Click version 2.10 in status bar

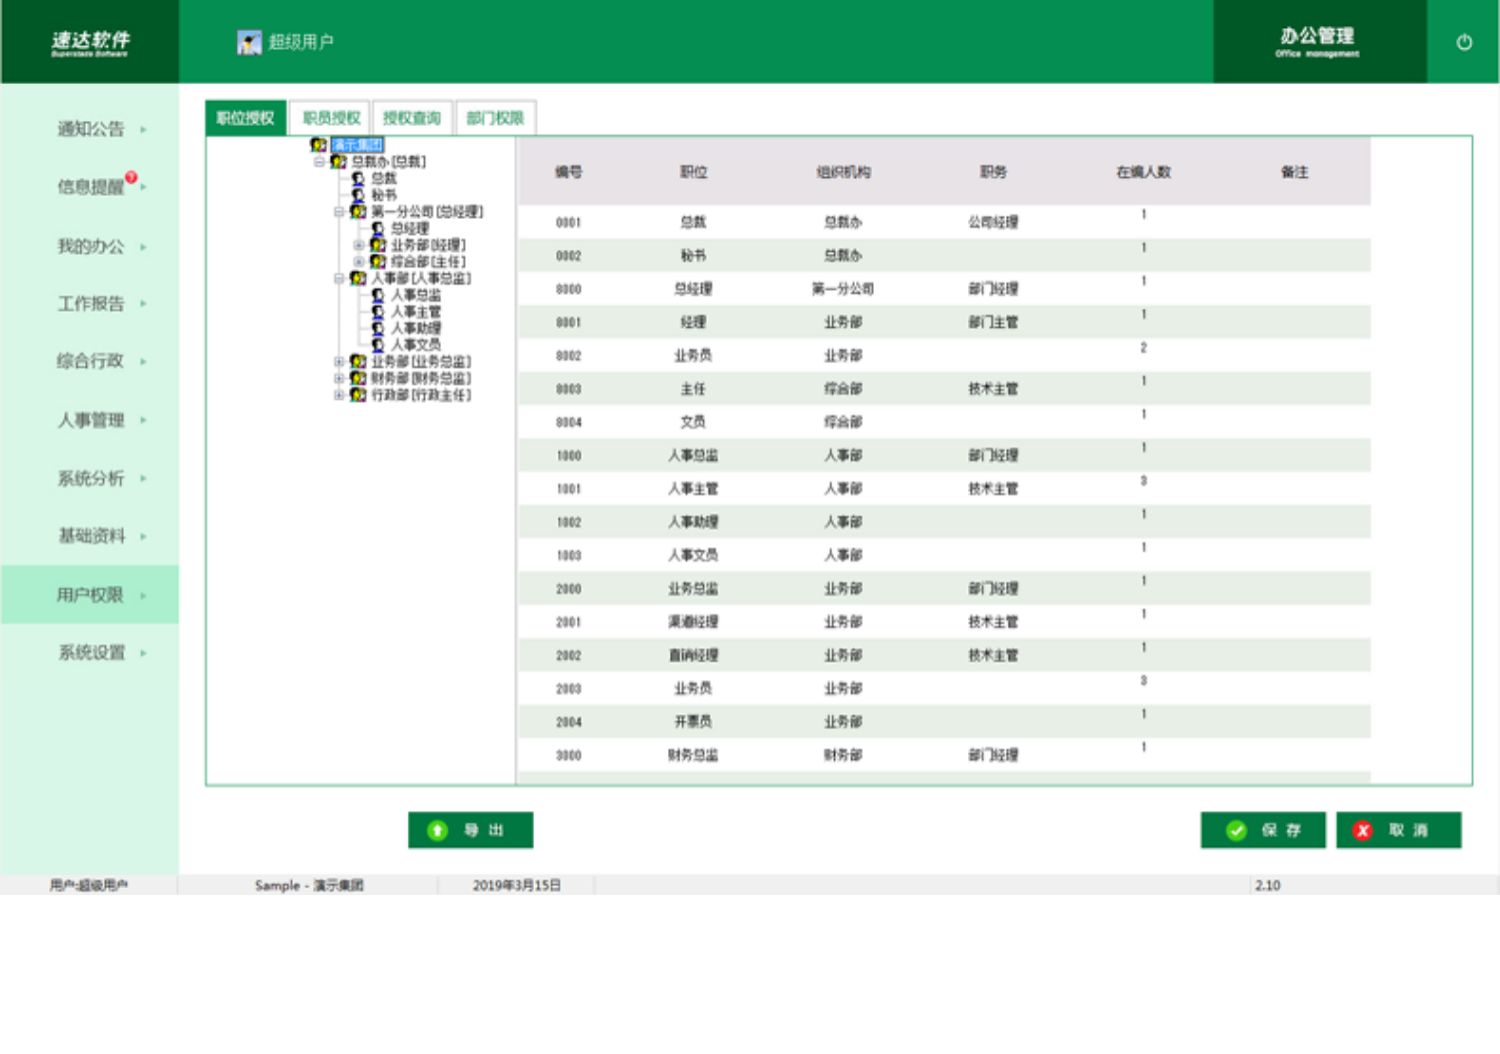(x=1267, y=885)
